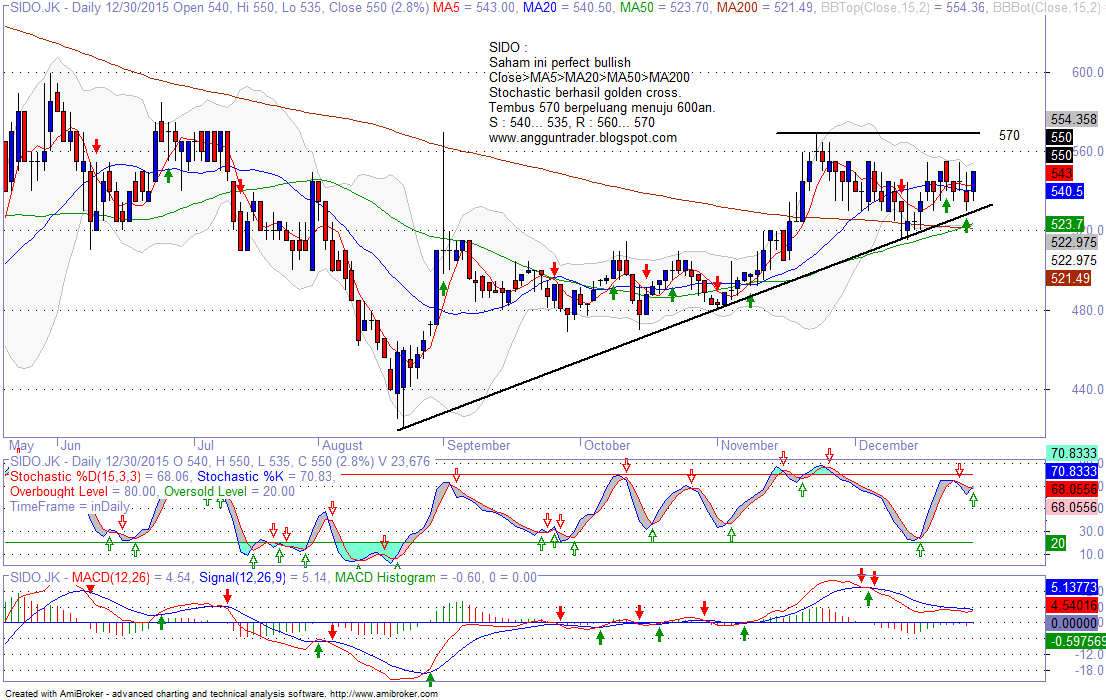Select the "MA50 = 523.70" legend value
The image size is (1106, 700).
(664, 8)
